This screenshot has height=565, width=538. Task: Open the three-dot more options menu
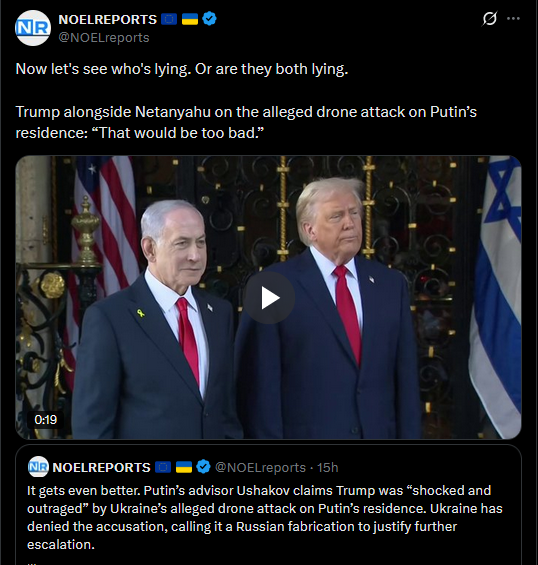(x=513, y=18)
